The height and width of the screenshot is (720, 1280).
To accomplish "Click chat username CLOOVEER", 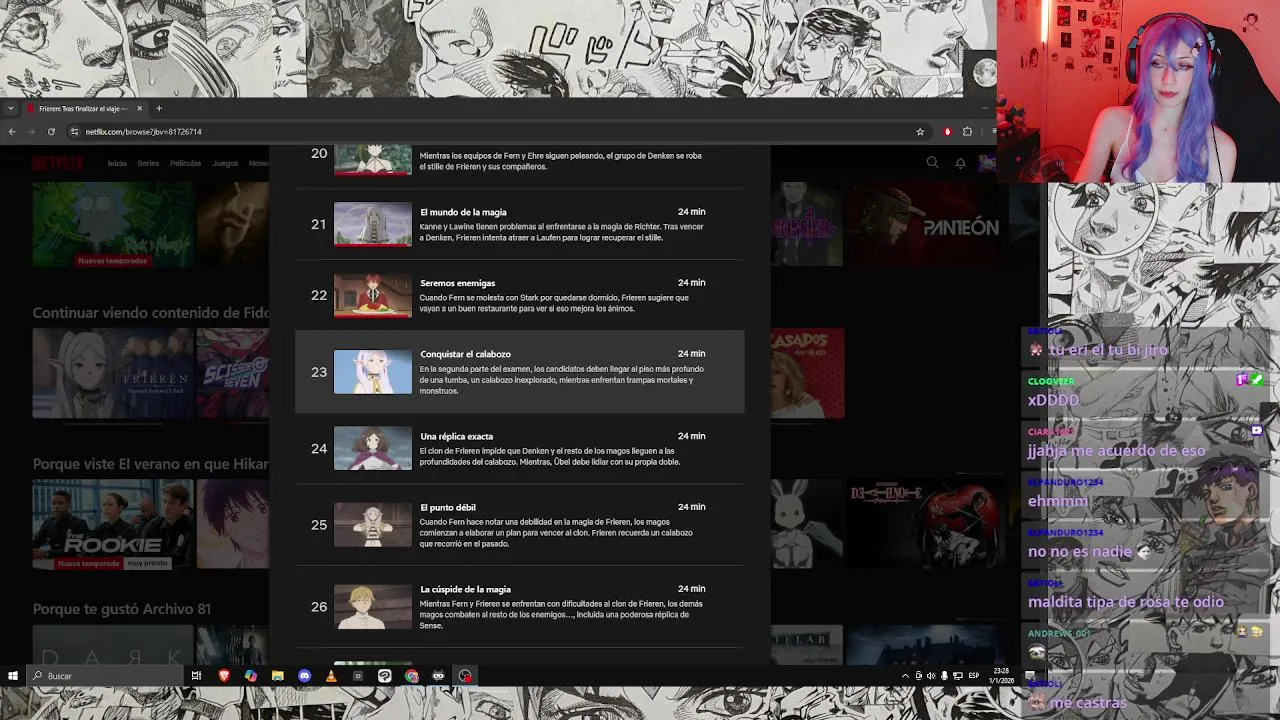I will tap(1051, 381).
